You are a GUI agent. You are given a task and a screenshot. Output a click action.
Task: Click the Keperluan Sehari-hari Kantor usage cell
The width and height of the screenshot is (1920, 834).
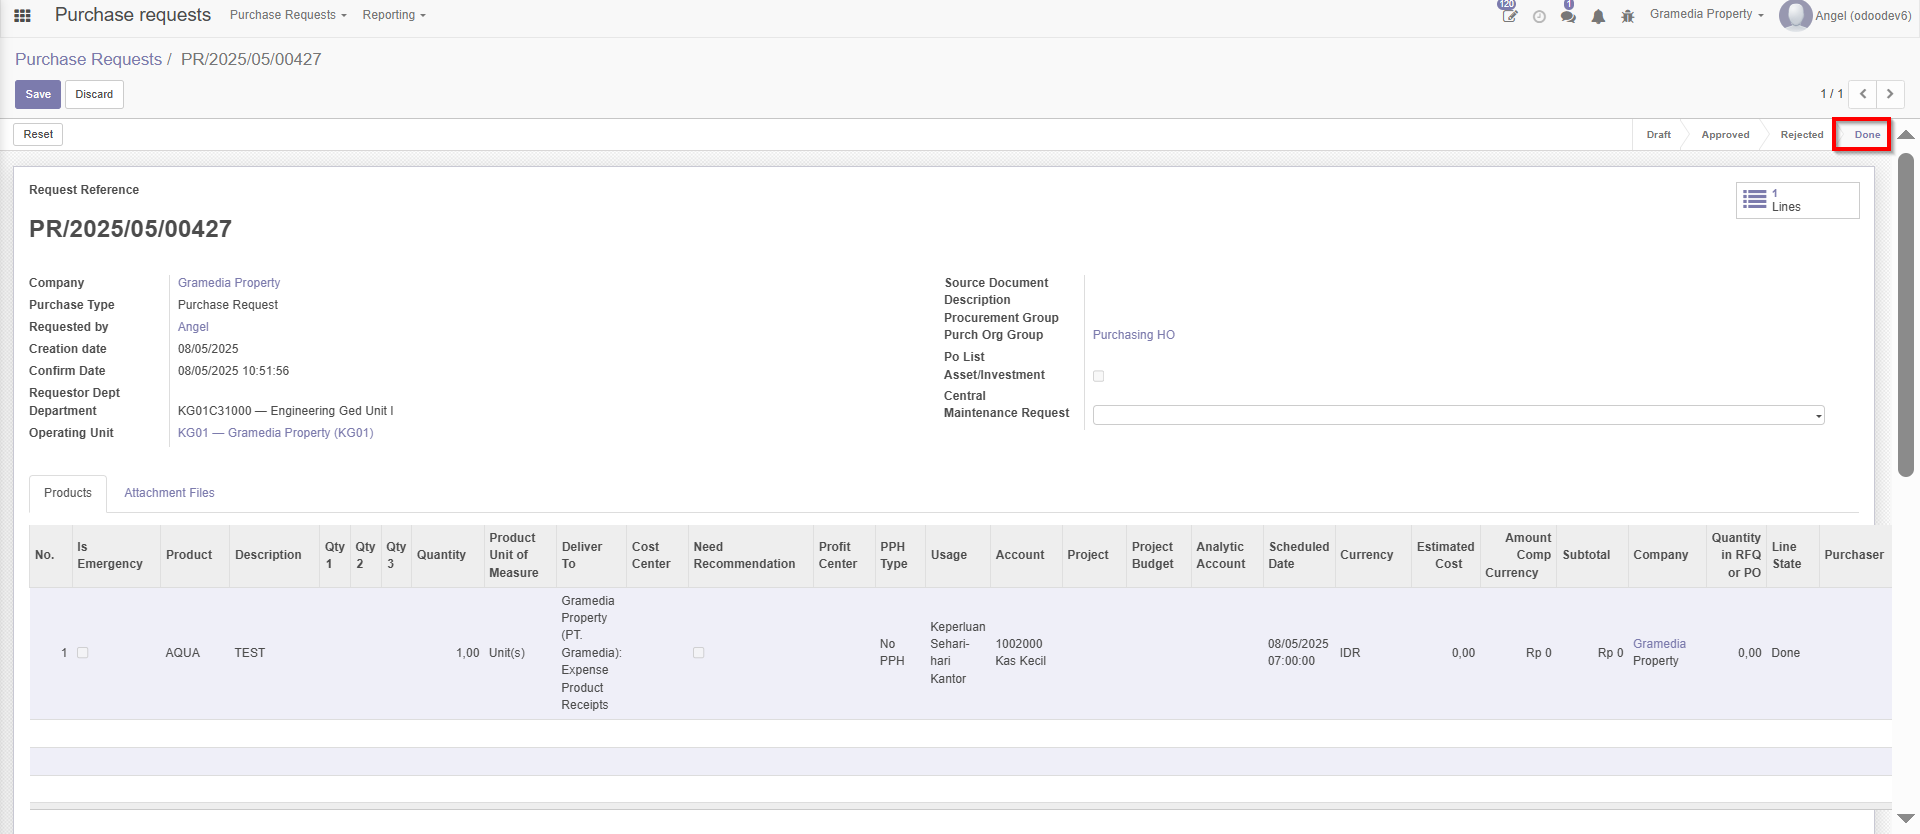pyautogui.click(x=957, y=653)
